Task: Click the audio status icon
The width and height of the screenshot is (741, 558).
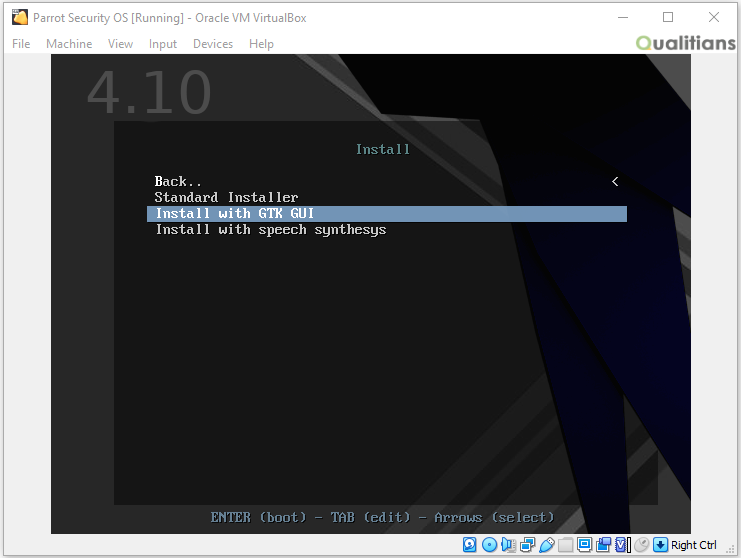Action: point(508,545)
